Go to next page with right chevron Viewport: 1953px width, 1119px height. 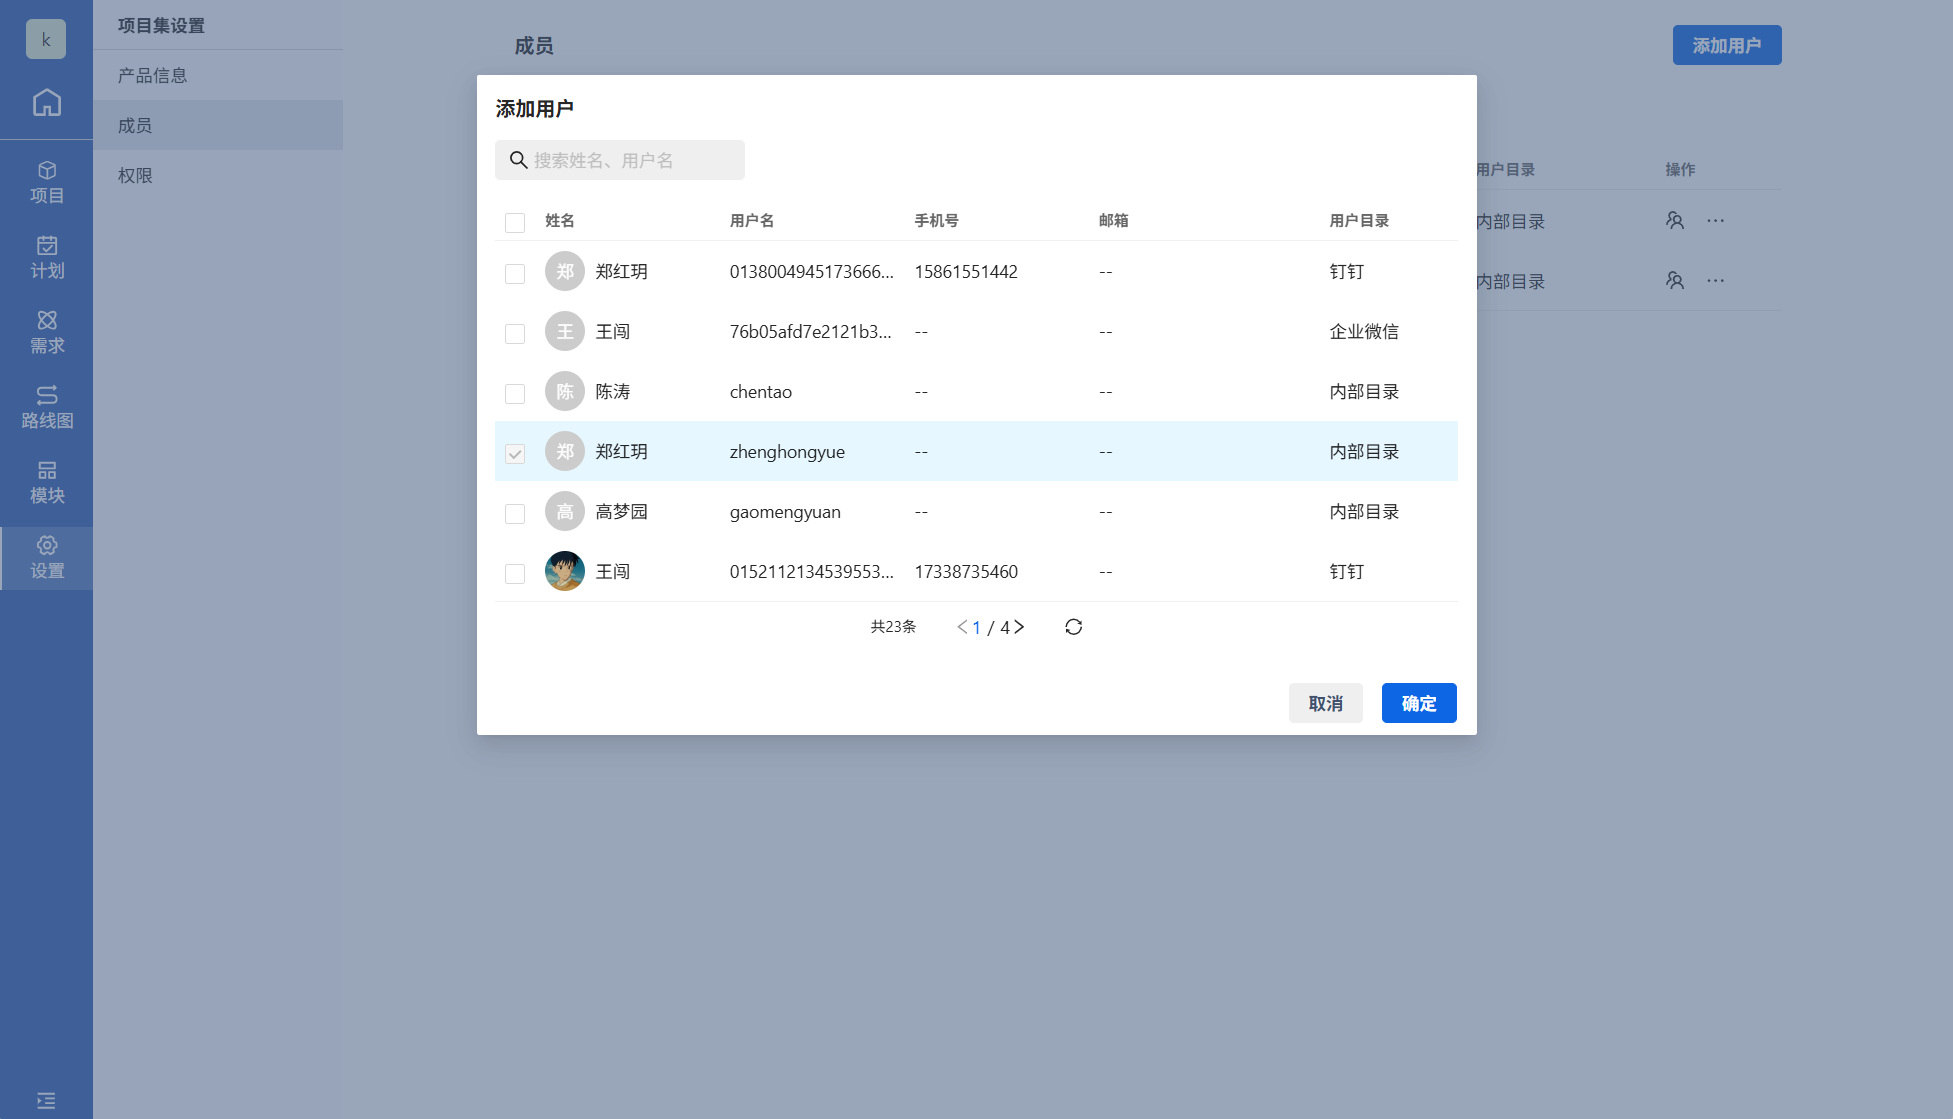click(1020, 627)
